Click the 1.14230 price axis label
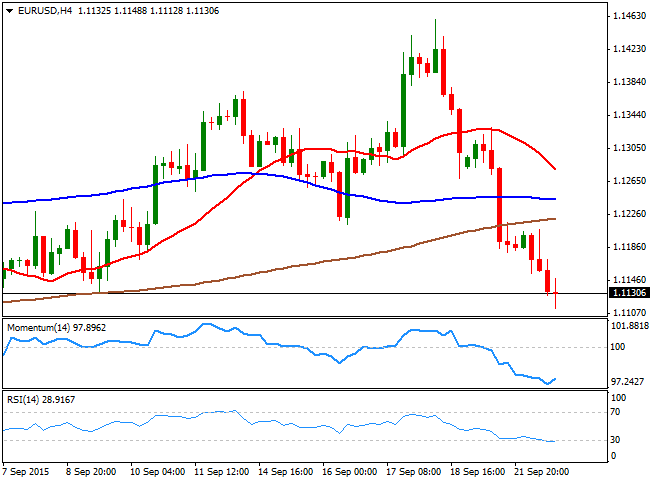 629,49
